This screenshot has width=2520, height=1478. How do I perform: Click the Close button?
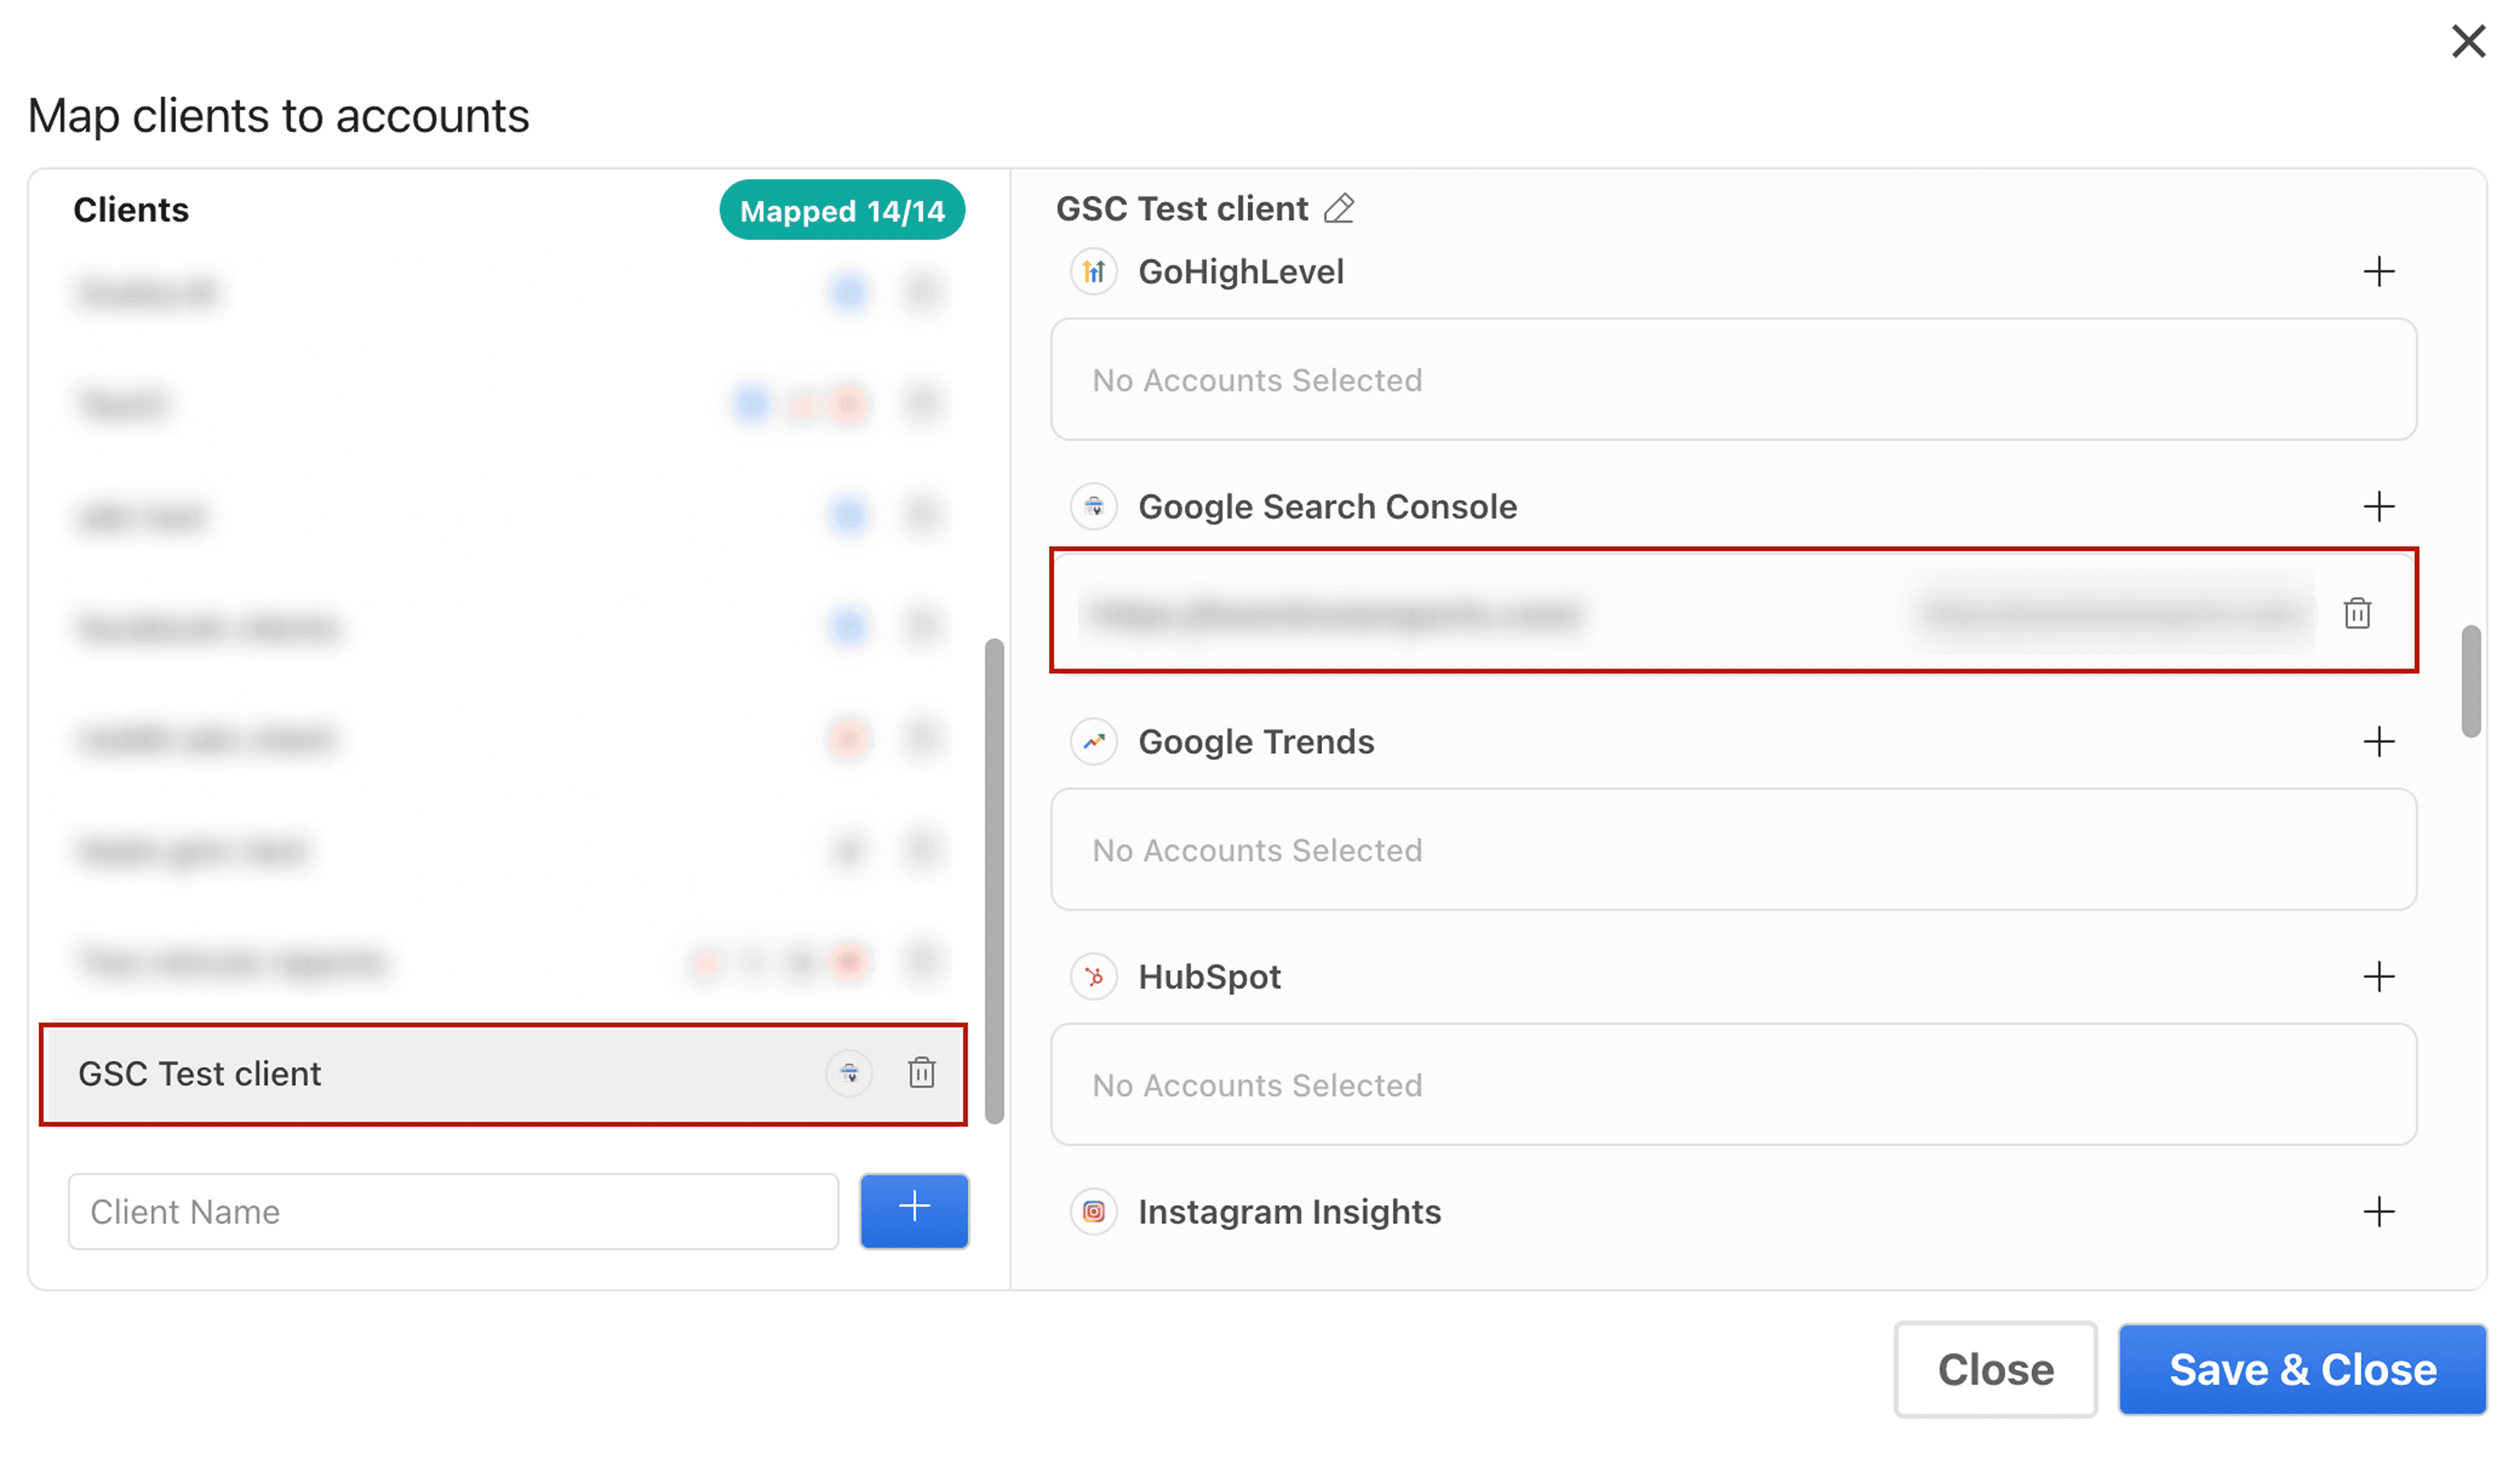pos(1995,1369)
